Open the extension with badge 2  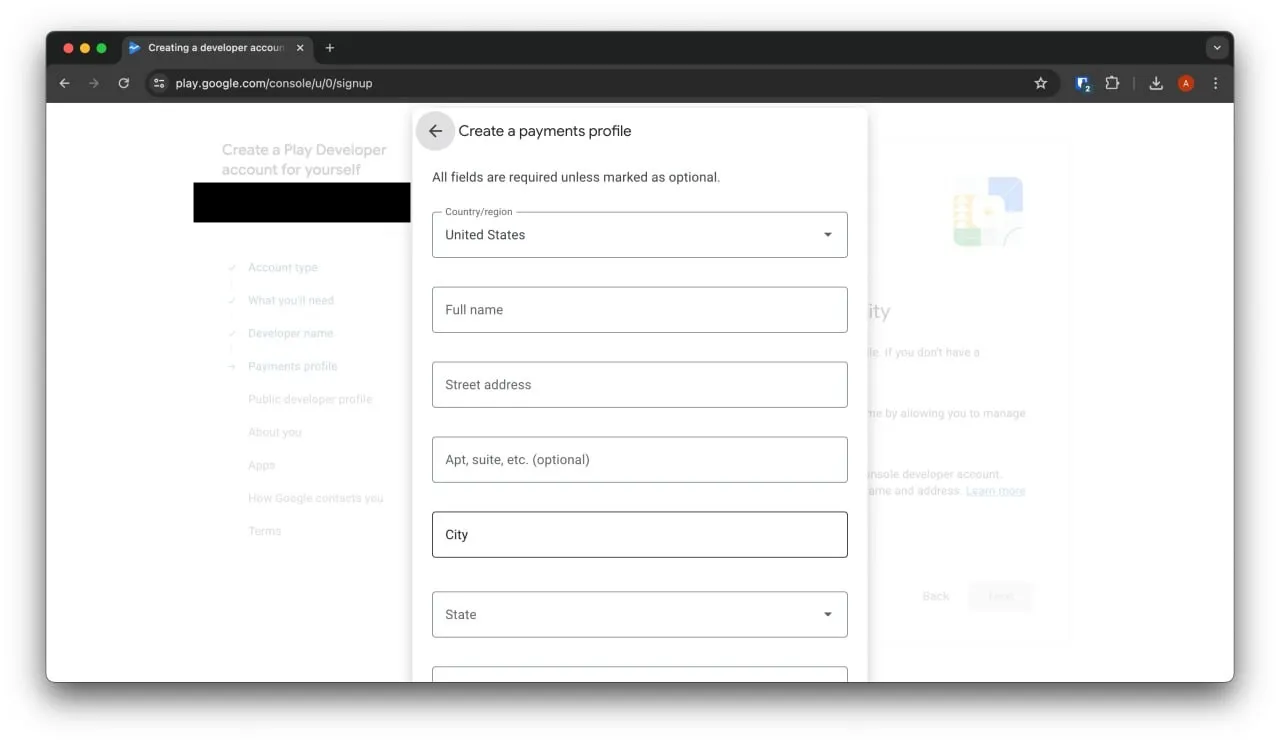(x=1083, y=84)
